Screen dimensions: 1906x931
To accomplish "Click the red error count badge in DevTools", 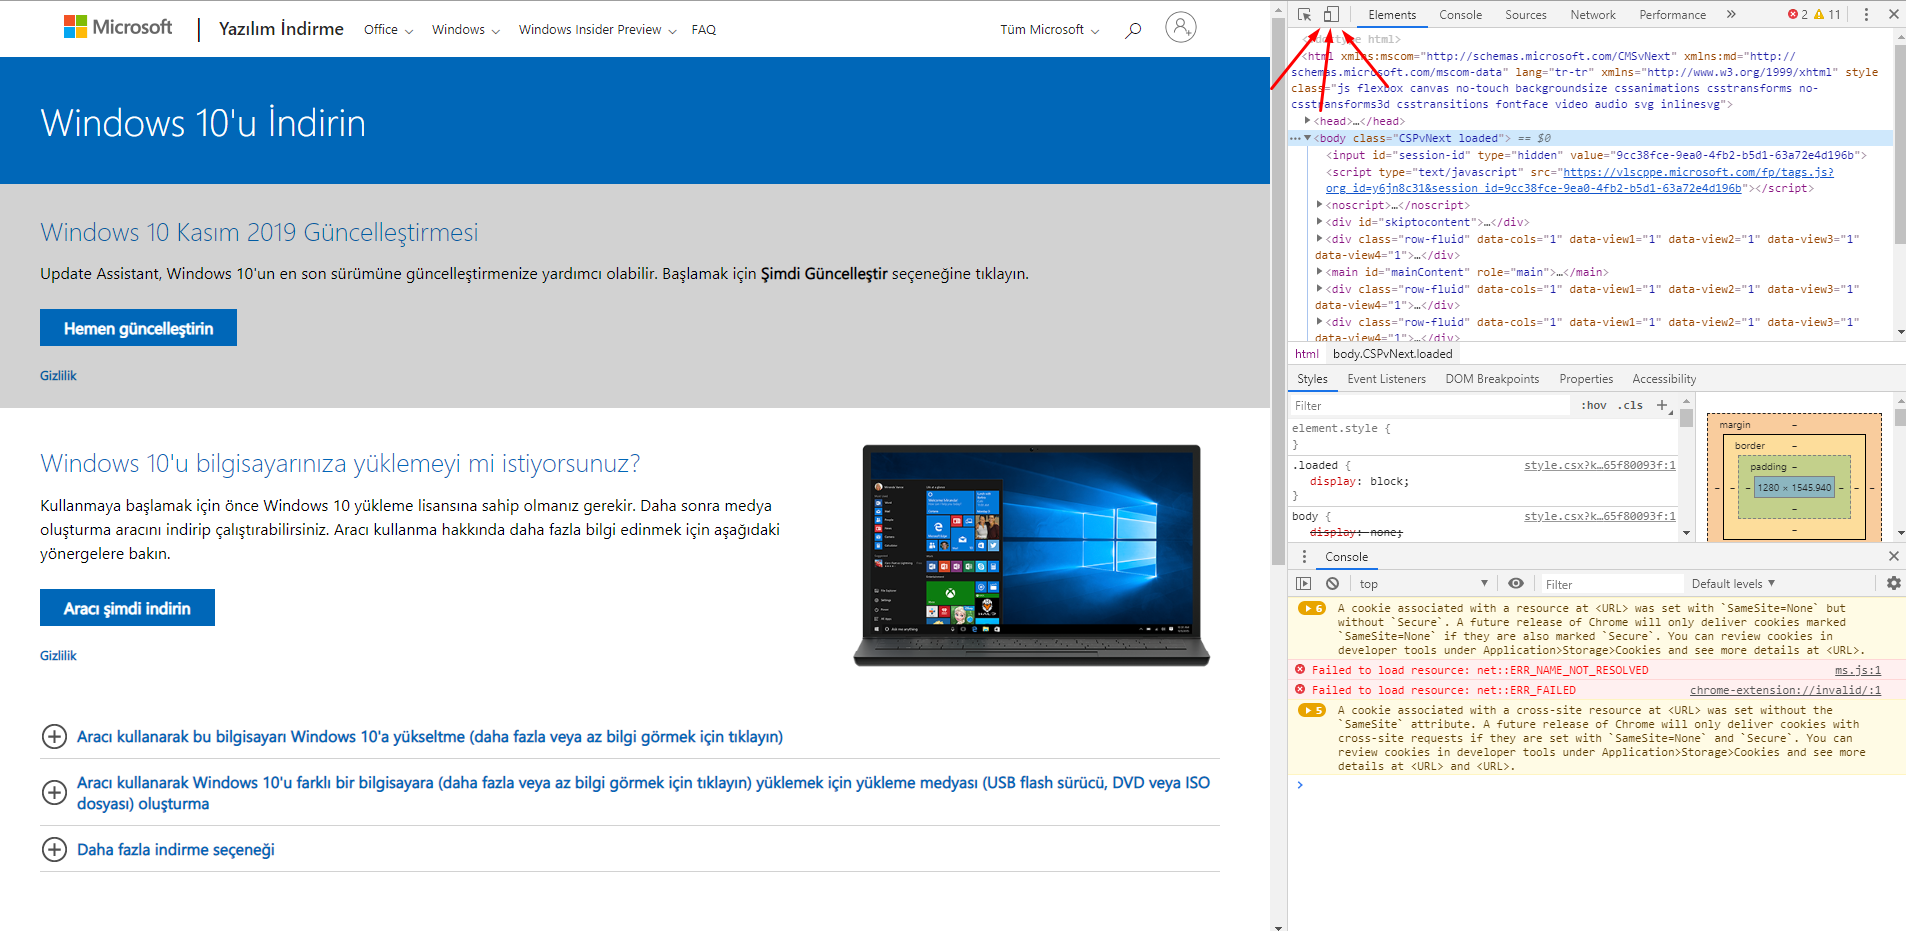I will [1797, 14].
